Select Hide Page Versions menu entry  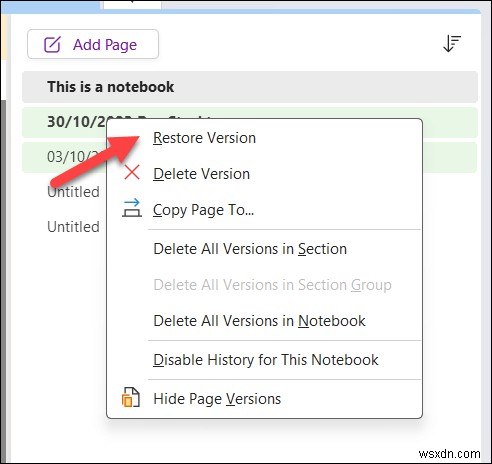264,399
